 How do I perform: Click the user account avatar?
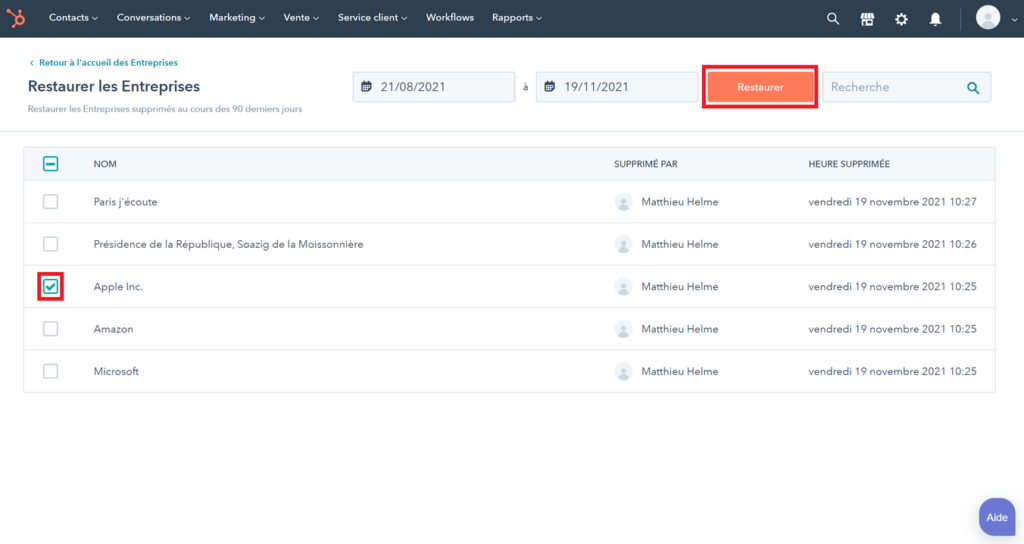(988, 18)
